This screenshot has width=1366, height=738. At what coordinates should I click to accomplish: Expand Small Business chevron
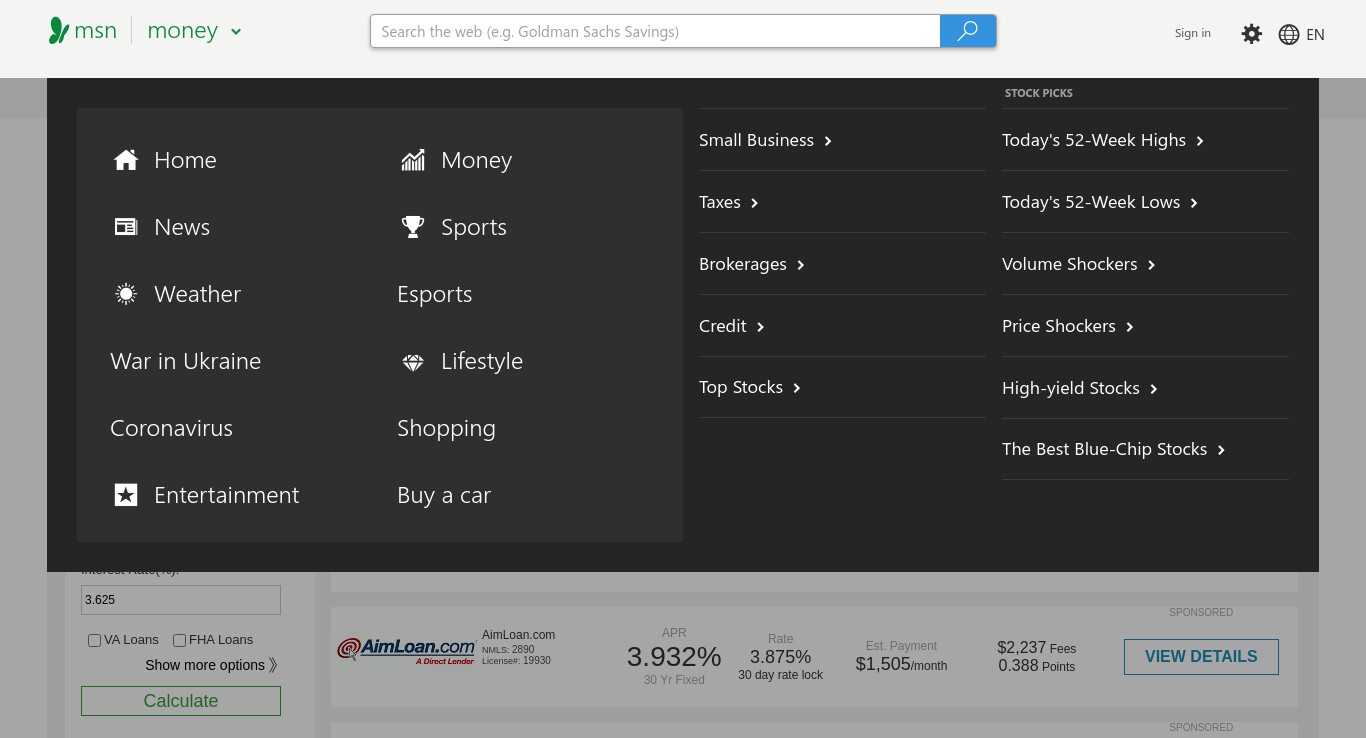tap(828, 141)
